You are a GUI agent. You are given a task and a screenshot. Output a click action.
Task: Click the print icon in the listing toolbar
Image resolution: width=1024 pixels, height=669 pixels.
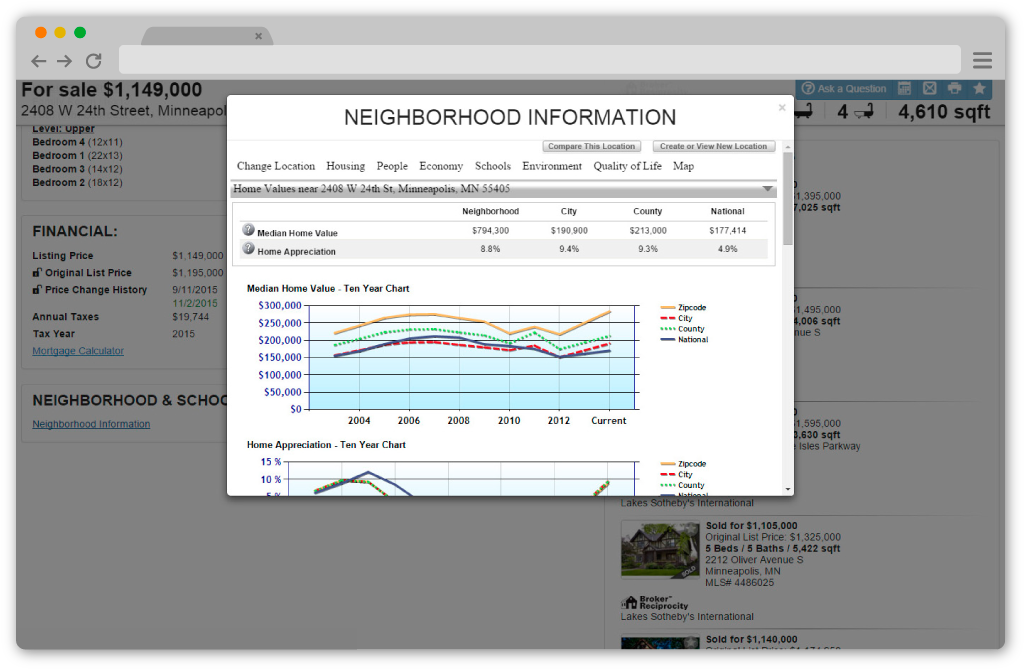coord(955,89)
